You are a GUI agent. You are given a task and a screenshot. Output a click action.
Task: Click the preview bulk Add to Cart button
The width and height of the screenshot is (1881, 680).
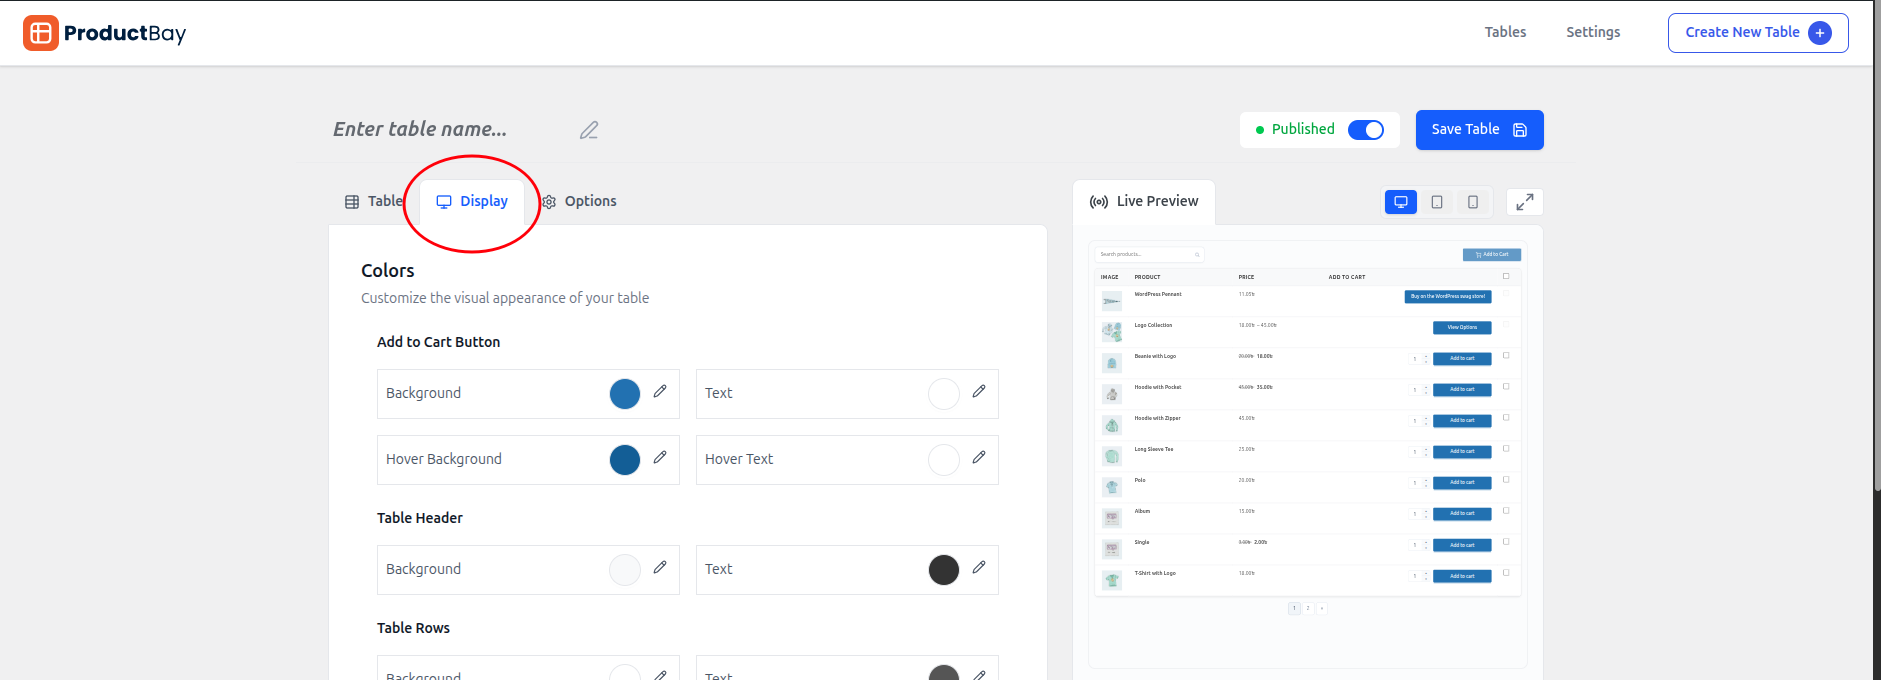[1492, 254]
